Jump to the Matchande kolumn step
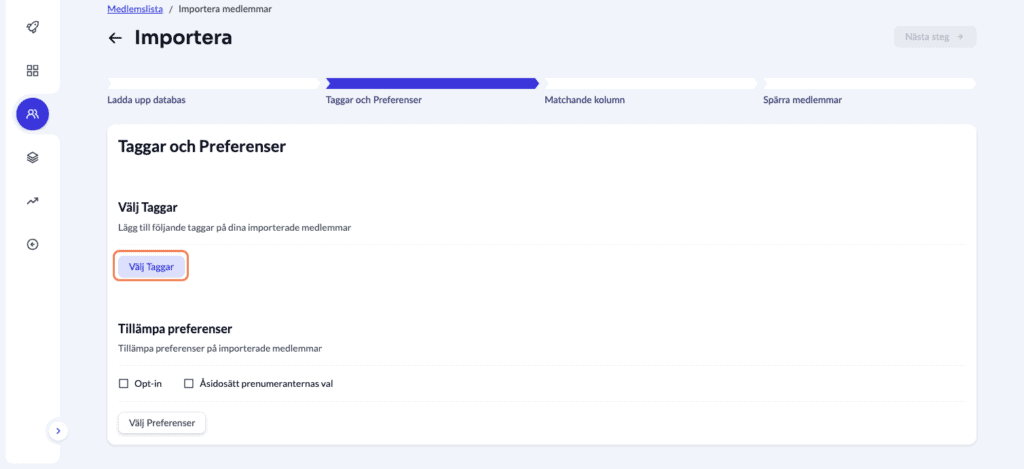This screenshot has height=469, width=1024. point(585,100)
